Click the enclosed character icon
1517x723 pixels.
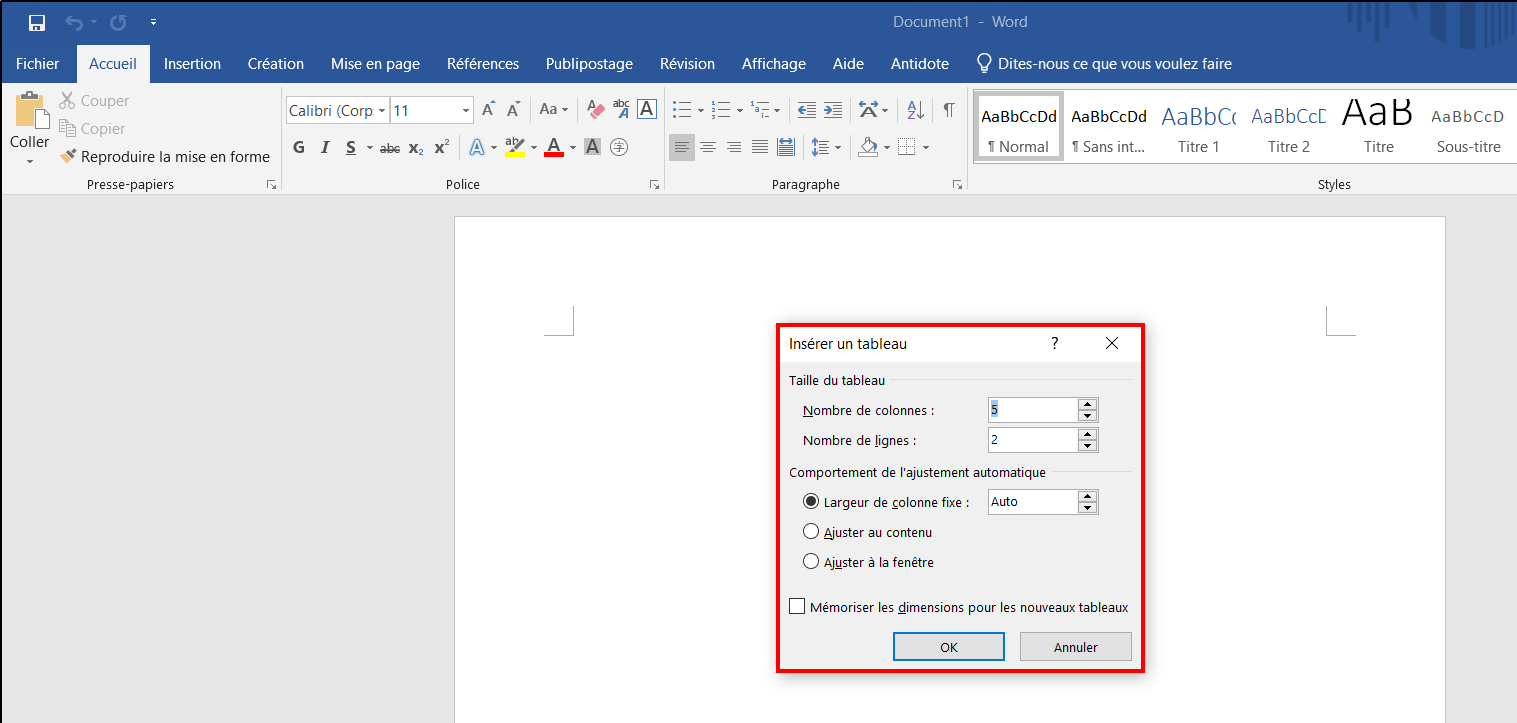[619, 148]
